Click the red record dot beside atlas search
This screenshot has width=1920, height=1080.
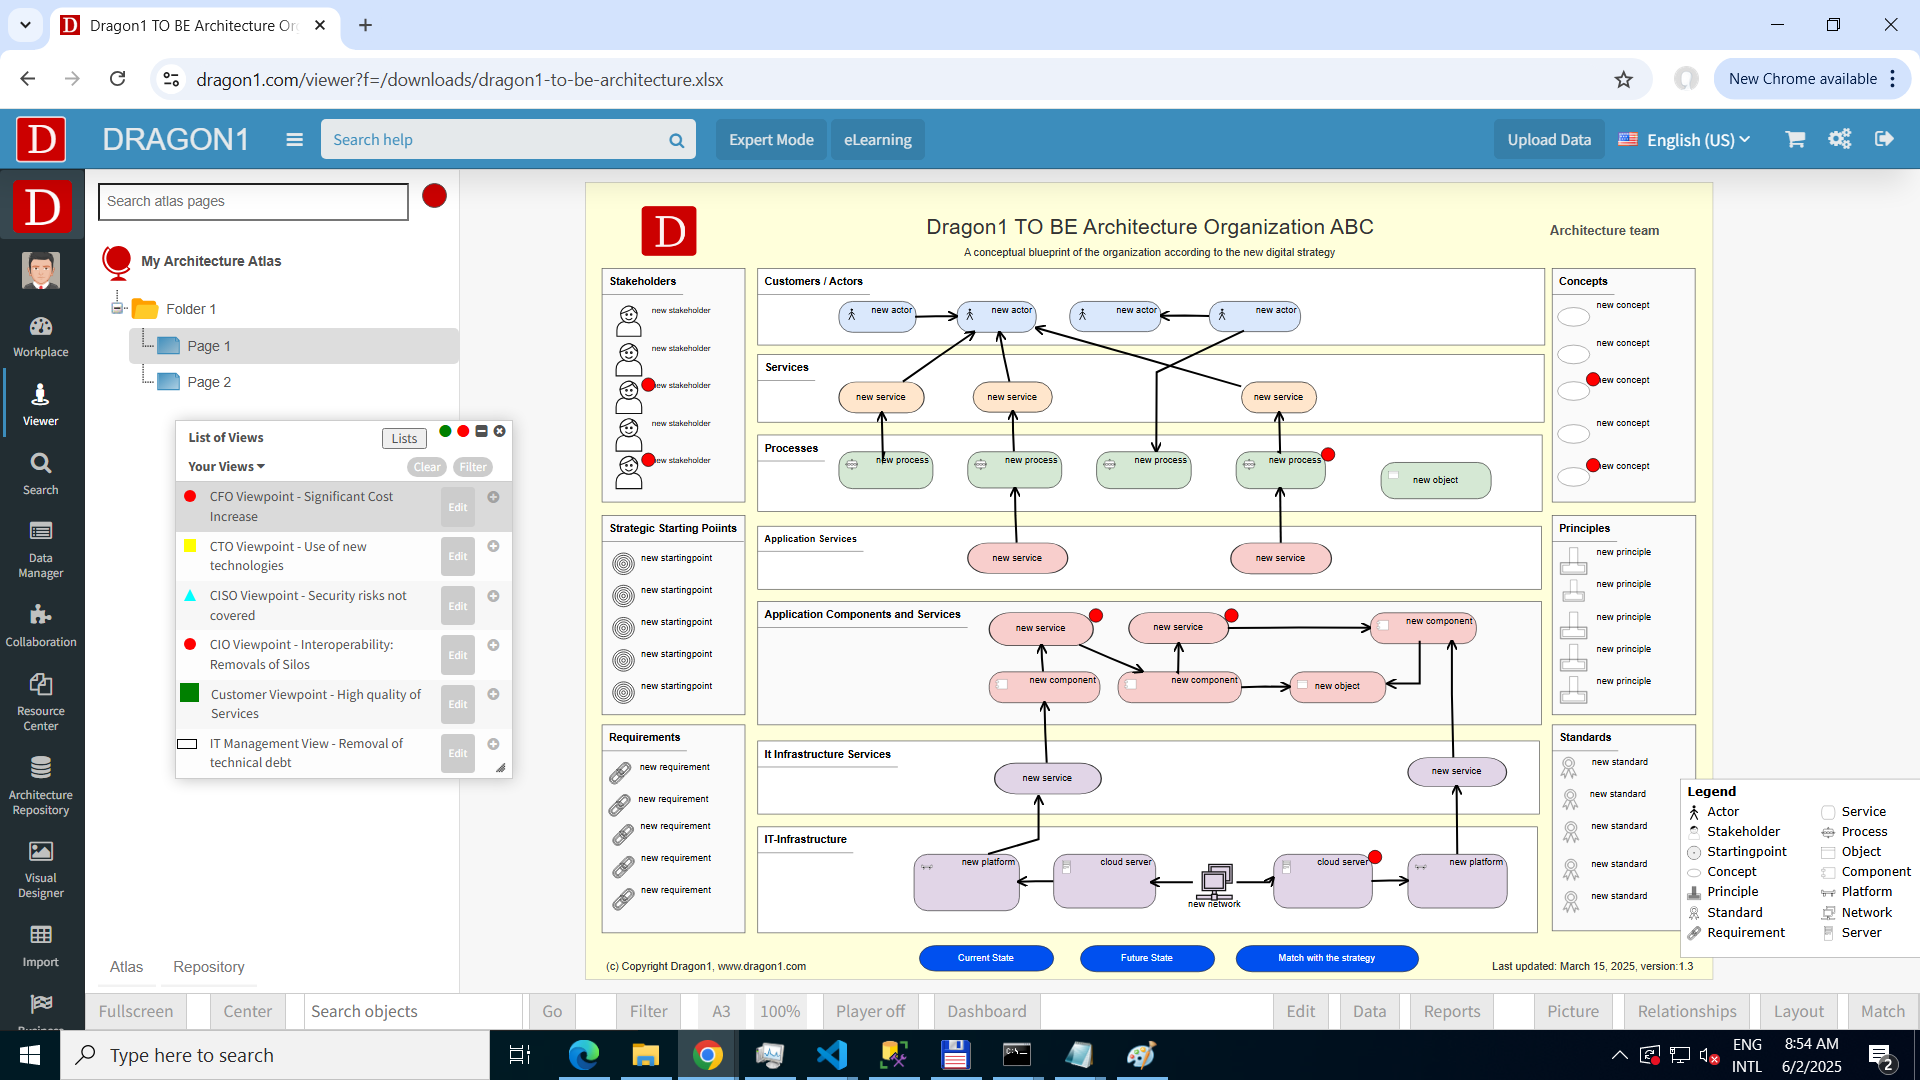coord(434,196)
